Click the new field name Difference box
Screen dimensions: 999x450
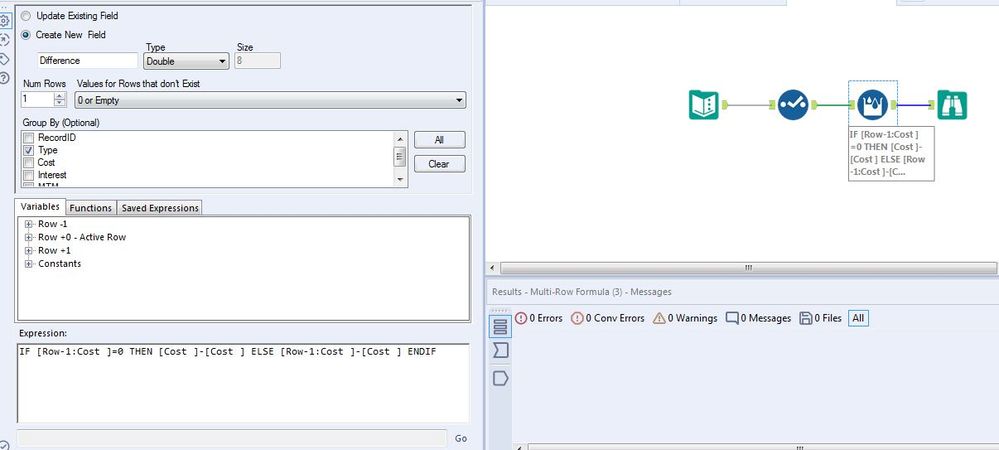87,61
